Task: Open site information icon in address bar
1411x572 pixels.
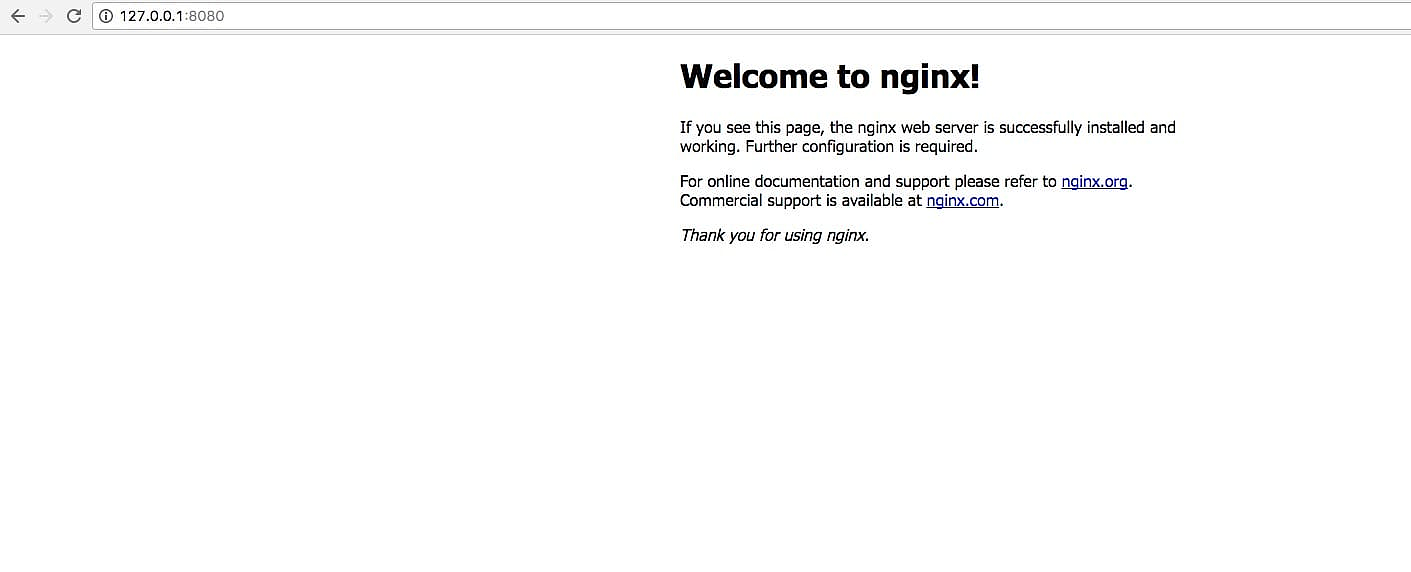Action: tap(106, 16)
